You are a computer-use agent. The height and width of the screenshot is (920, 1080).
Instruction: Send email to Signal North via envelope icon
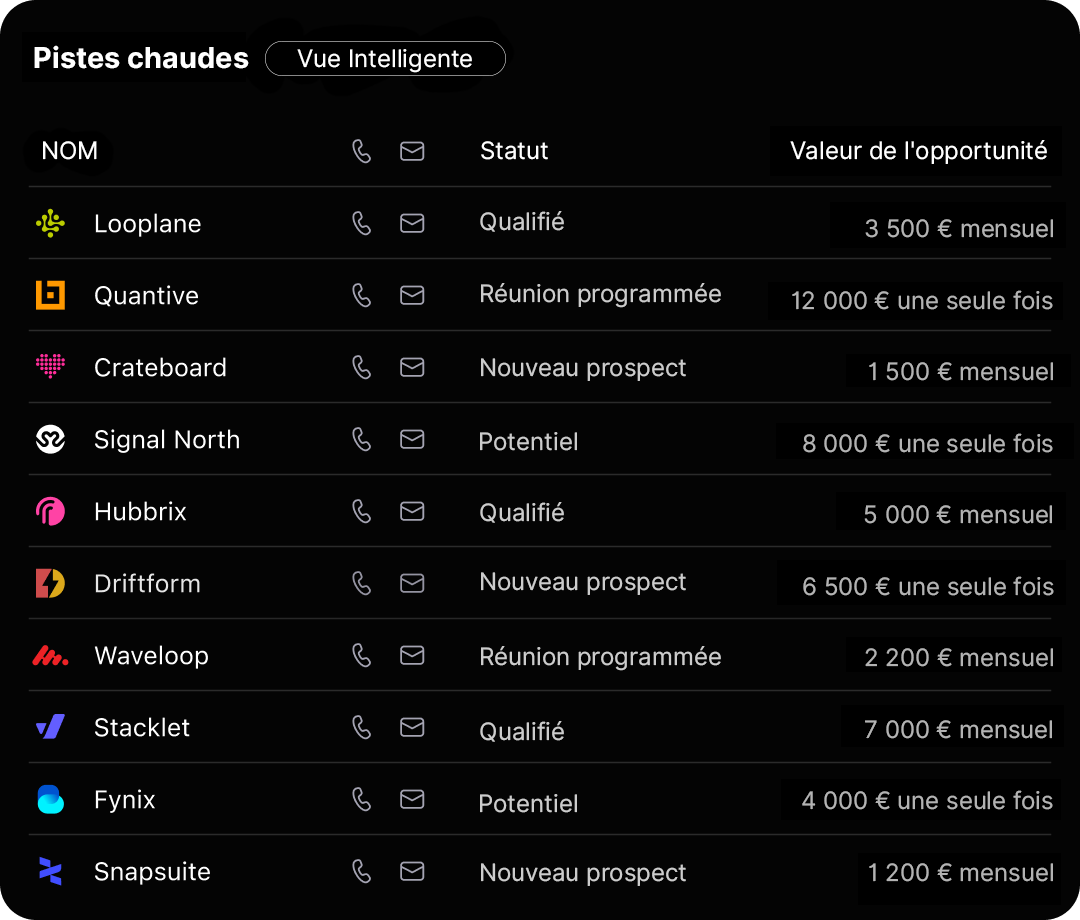[x=412, y=439]
